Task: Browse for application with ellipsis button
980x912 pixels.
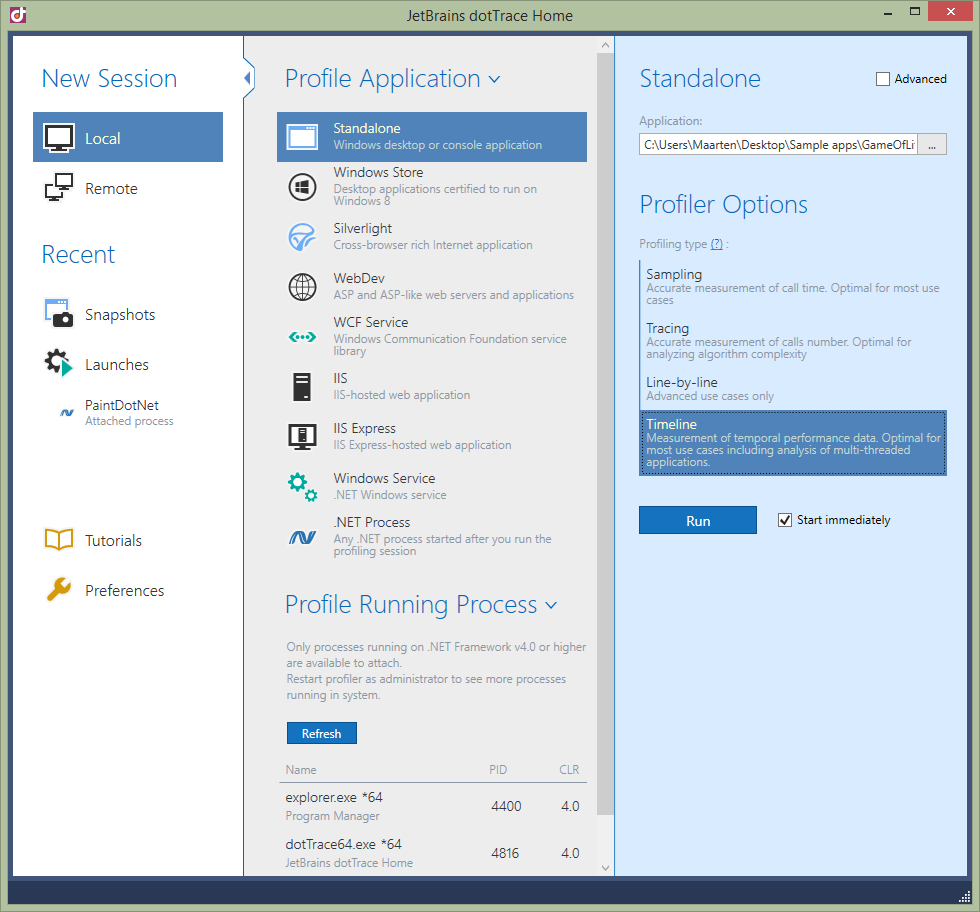Action: (932, 144)
